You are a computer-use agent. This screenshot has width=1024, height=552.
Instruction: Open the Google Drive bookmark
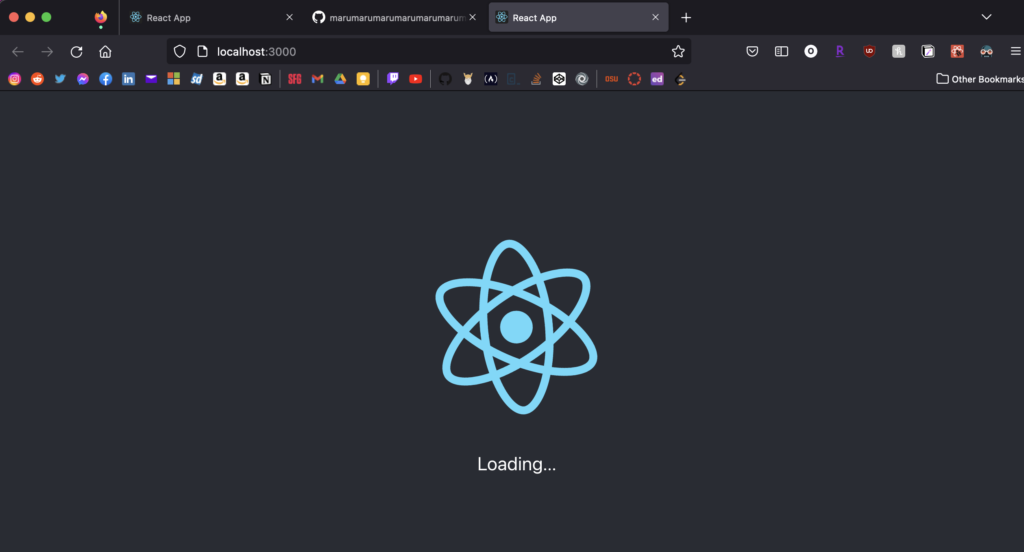pos(340,79)
